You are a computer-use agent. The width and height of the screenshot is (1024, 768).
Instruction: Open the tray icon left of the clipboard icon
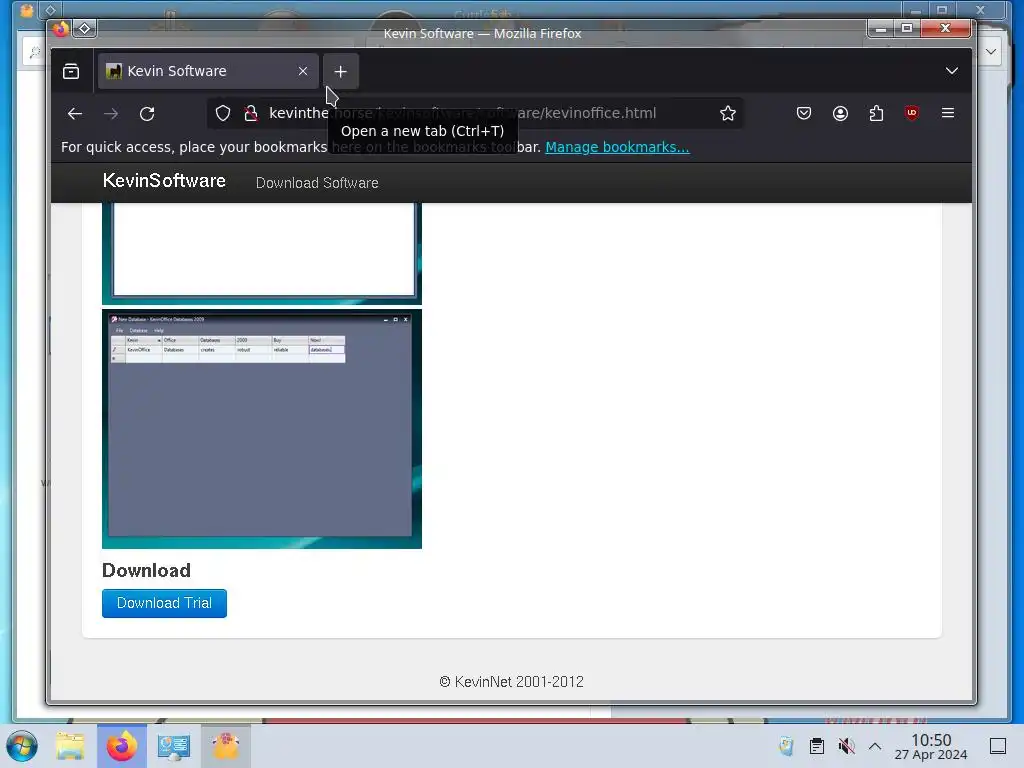click(786, 746)
